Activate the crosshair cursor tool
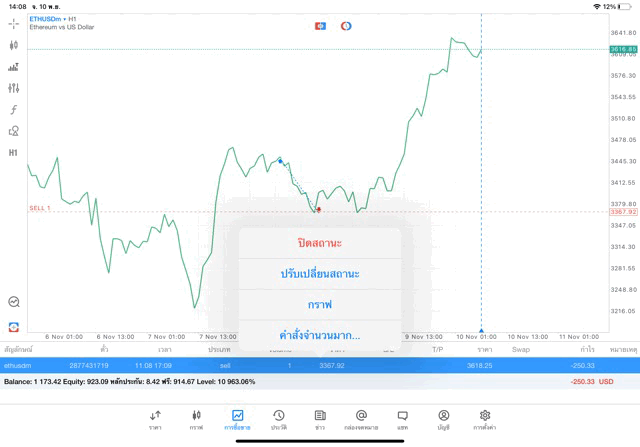640x447 pixels. [x=14, y=23]
